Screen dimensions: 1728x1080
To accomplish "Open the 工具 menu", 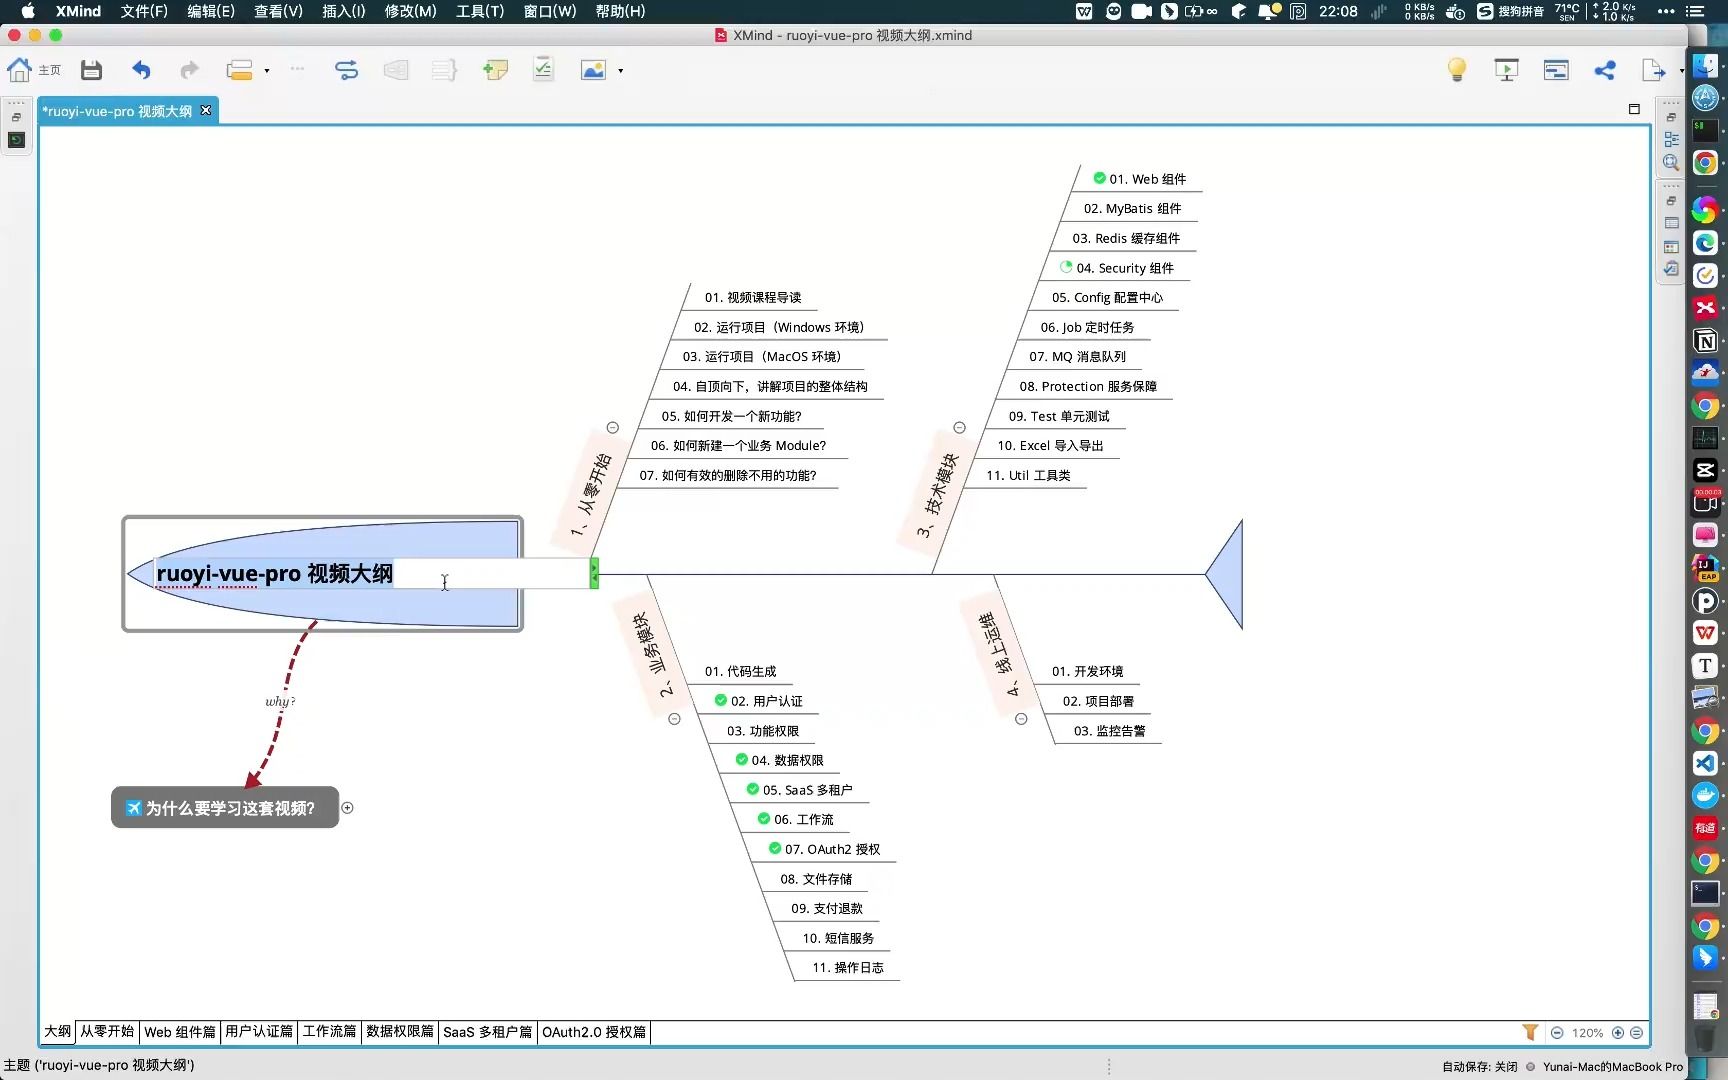I will click(x=479, y=11).
